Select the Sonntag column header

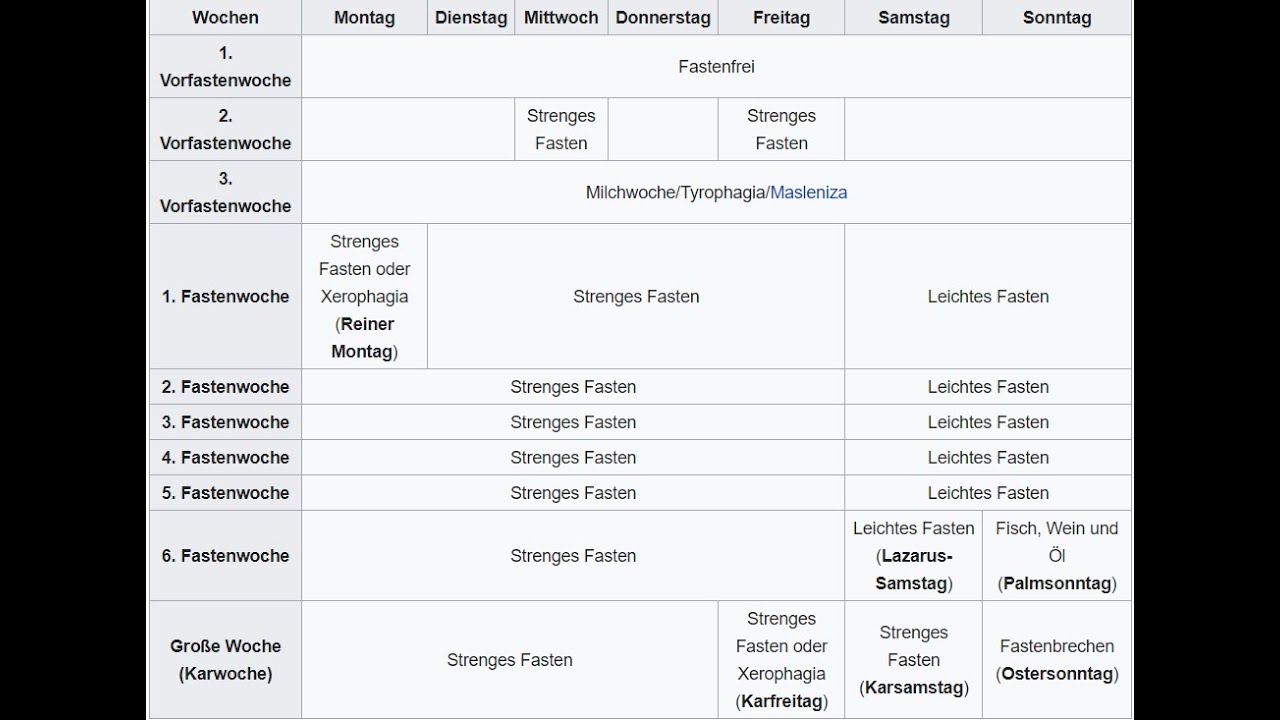click(1057, 17)
